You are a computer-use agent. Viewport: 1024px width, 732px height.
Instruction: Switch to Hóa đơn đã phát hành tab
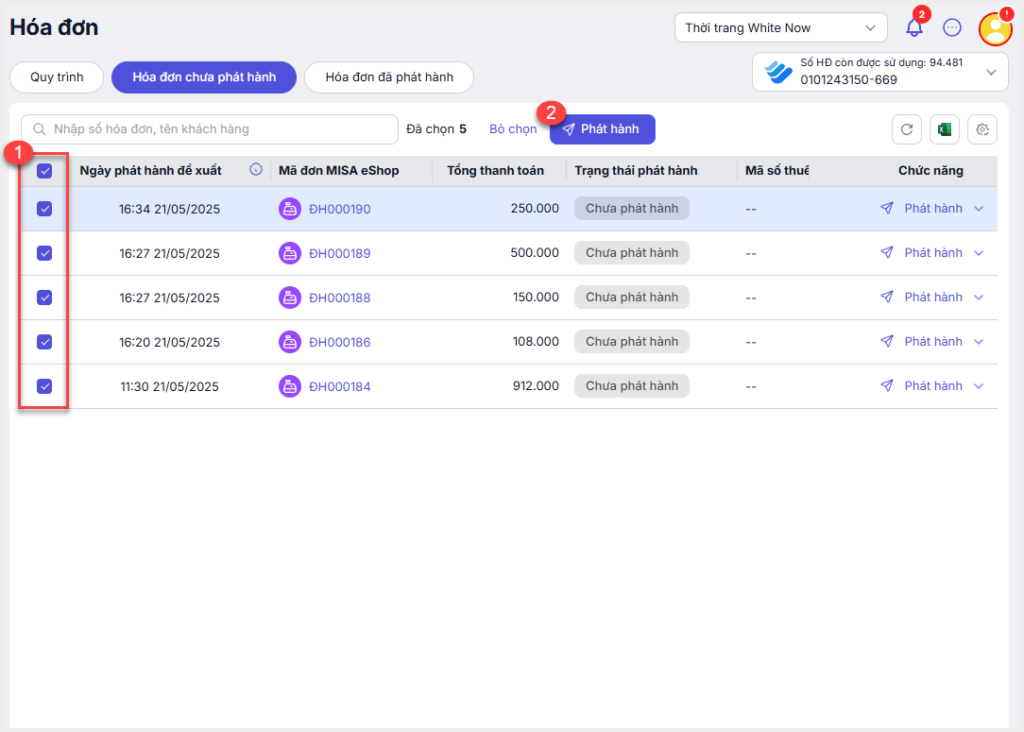coord(388,77)
